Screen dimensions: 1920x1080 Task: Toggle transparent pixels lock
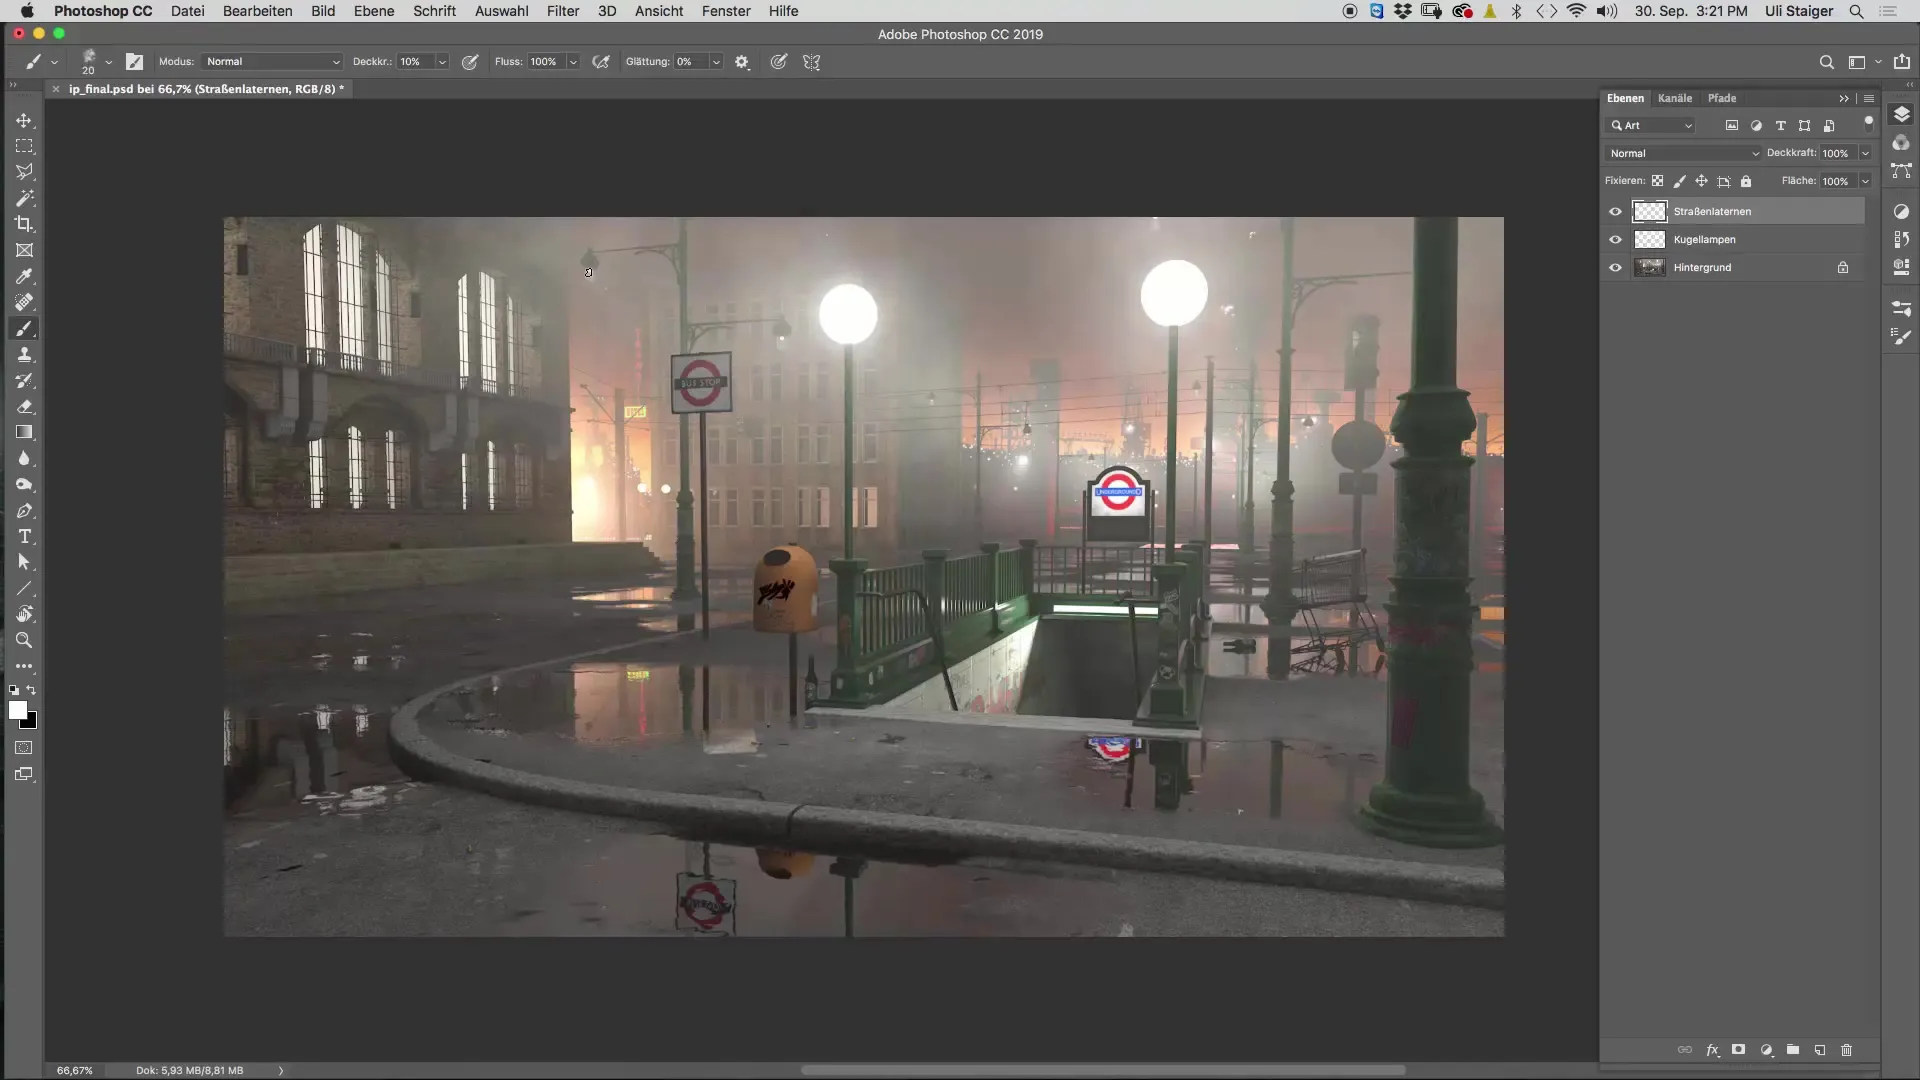pos(1657,181)
